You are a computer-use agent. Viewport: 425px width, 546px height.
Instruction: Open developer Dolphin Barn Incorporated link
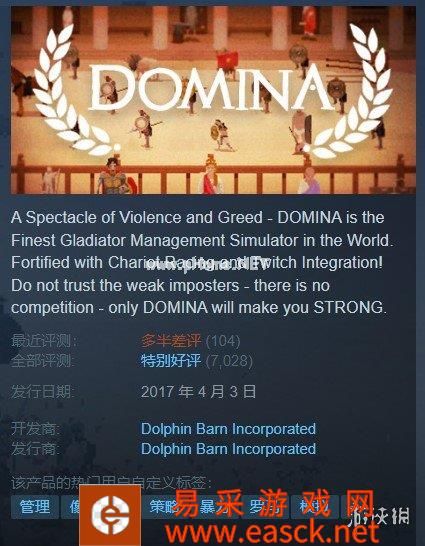pyautogui.click(x=228, y=429)
